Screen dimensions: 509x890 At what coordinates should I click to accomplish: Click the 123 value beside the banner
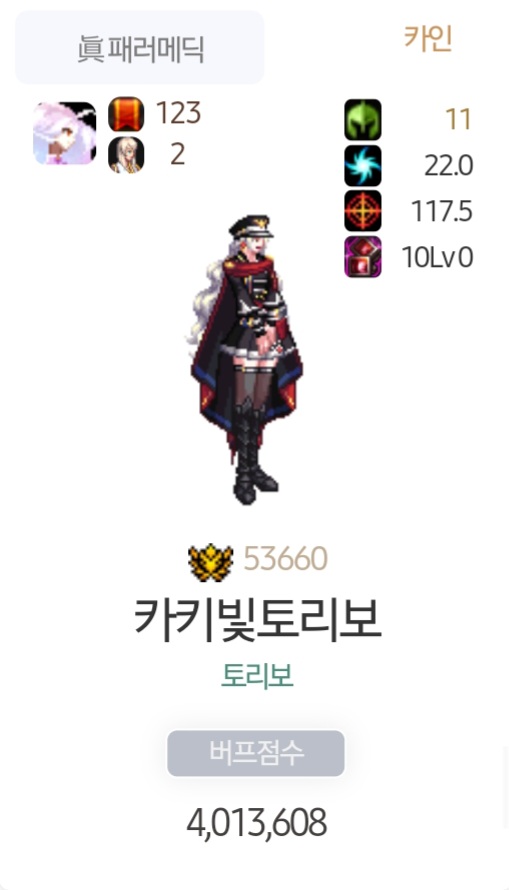[178, 113]
